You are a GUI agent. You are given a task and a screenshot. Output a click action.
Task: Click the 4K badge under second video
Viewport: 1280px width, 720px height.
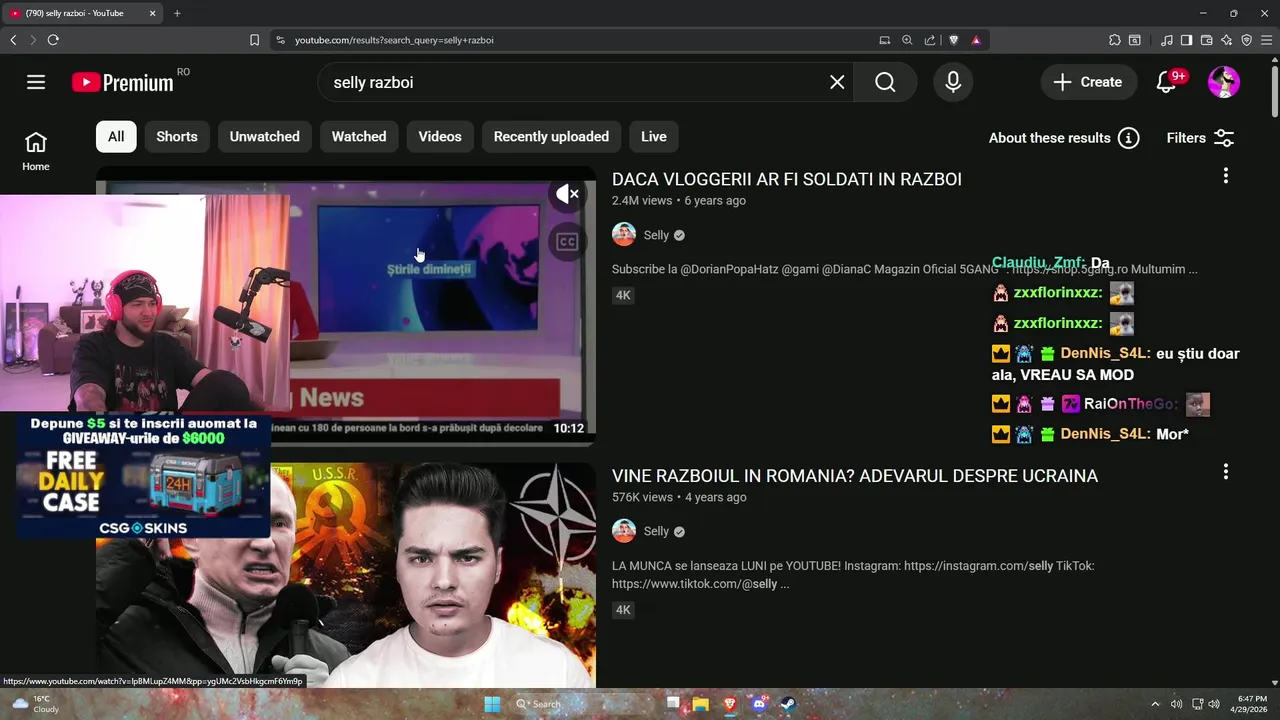pos(623,610)
